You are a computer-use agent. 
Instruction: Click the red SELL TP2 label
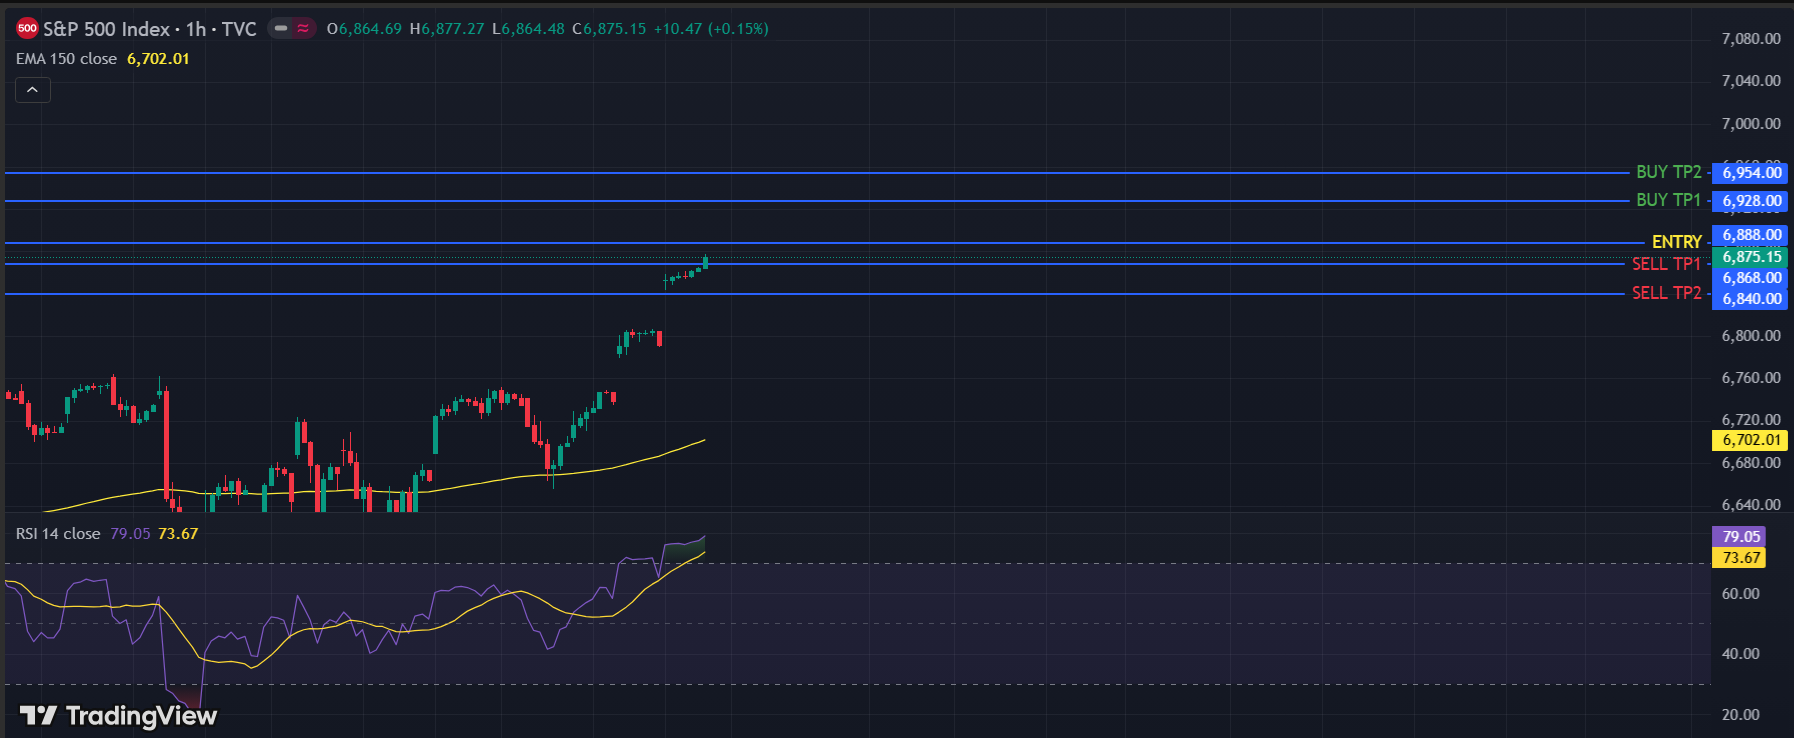[1666, 293]
